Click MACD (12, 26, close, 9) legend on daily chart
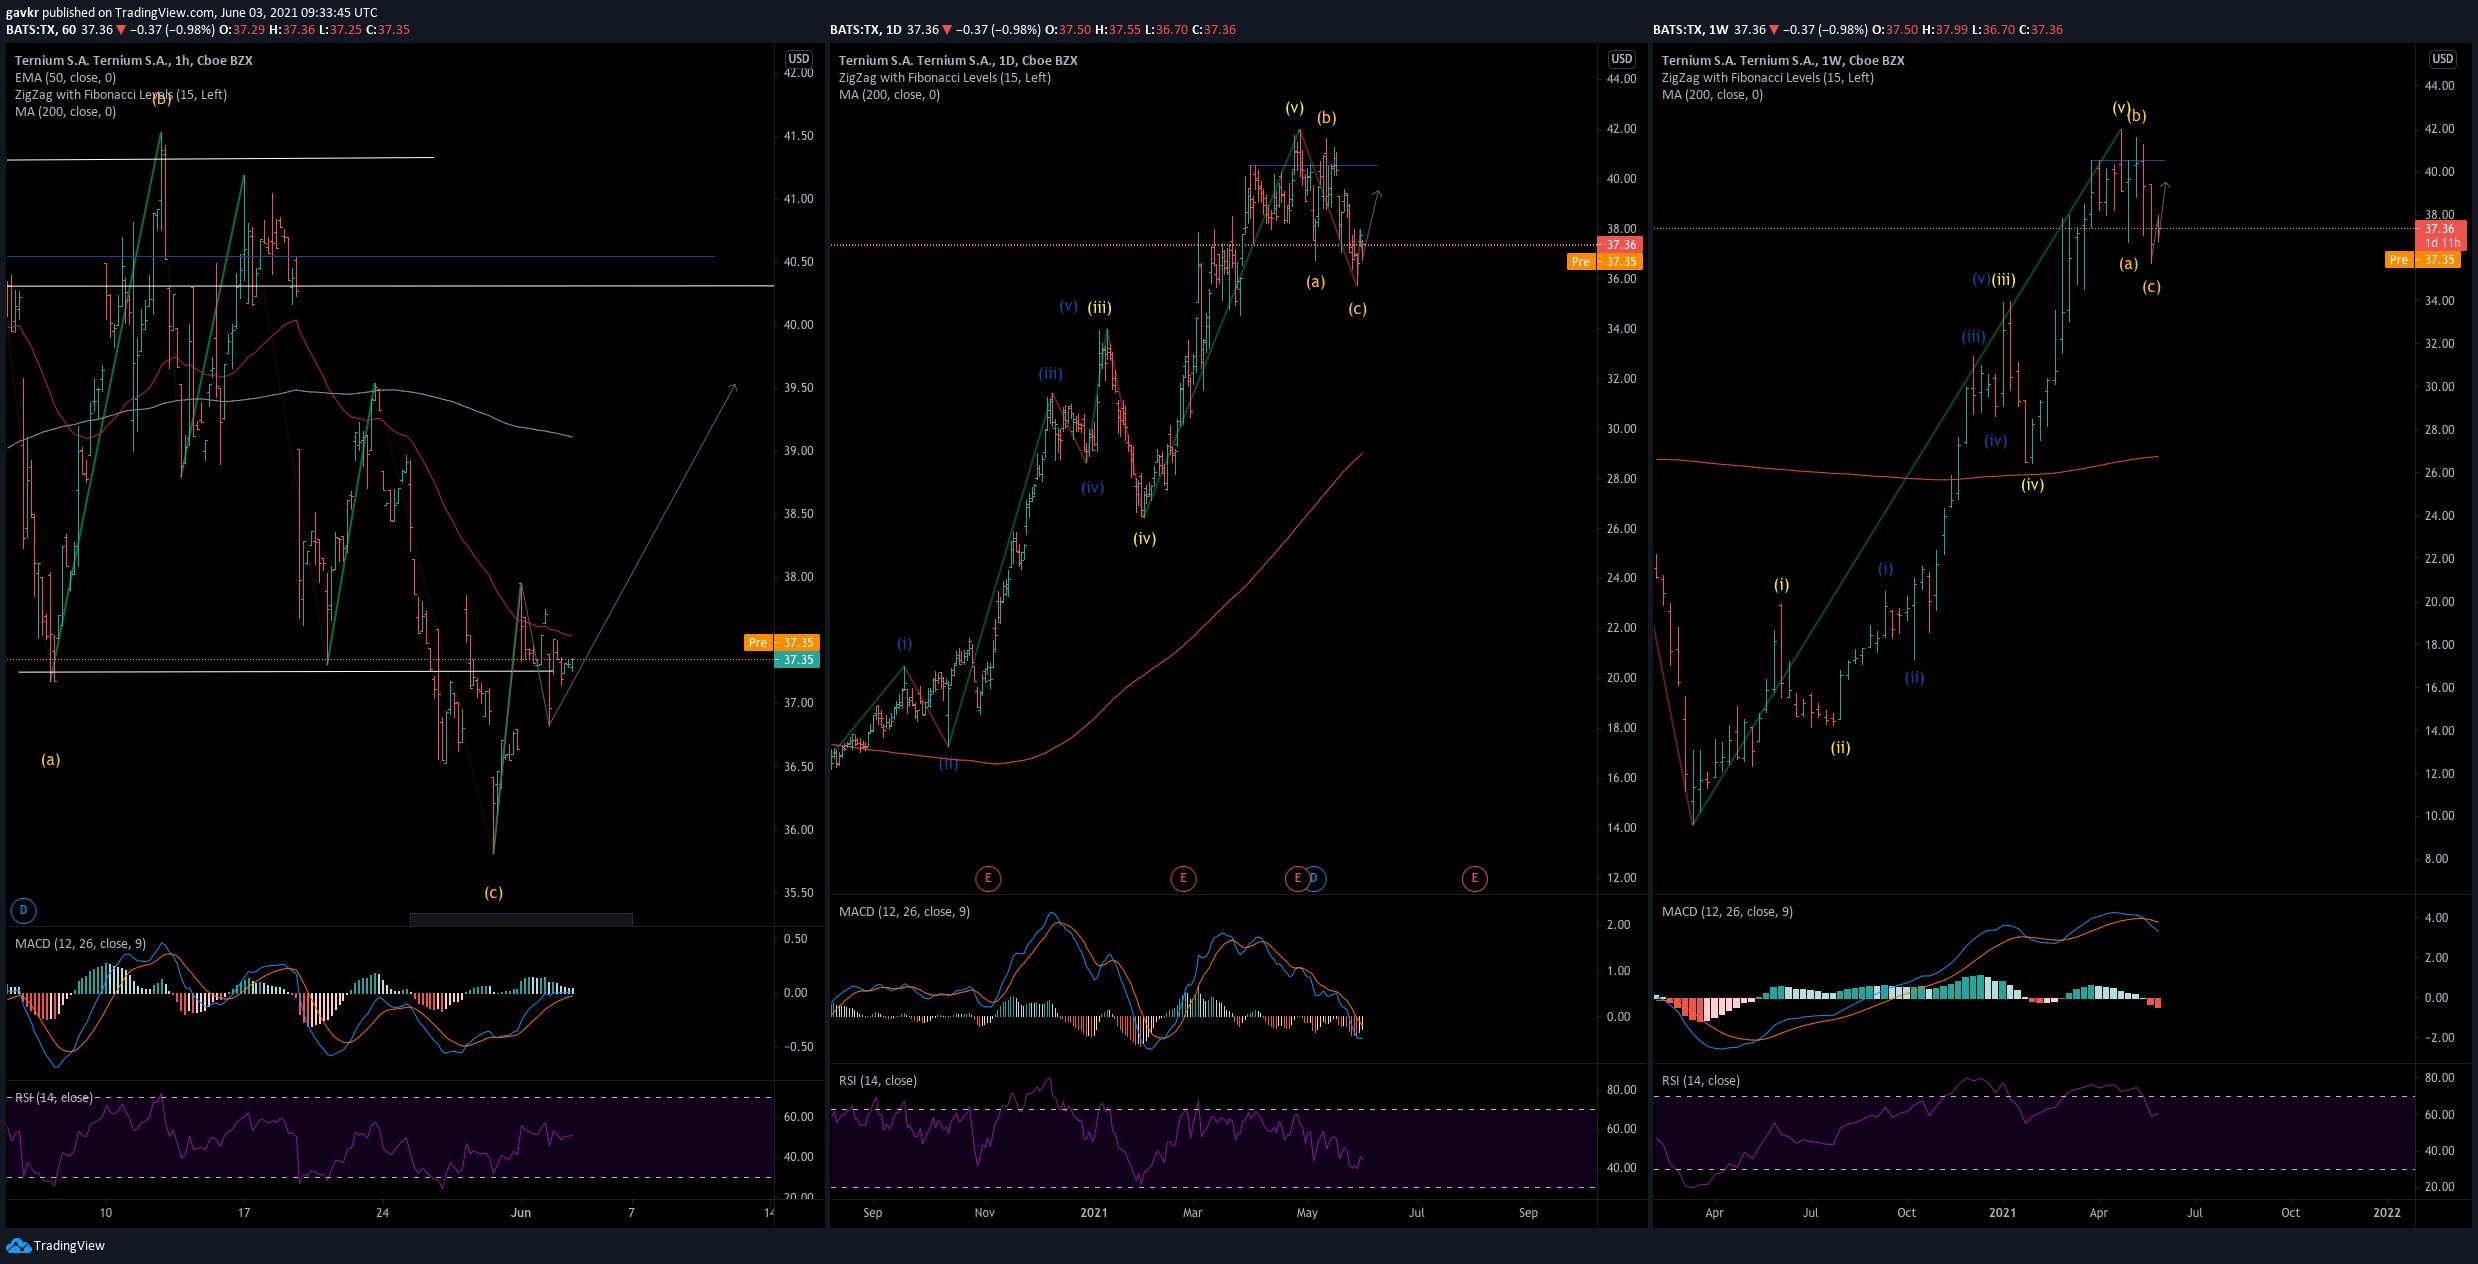 (x=904, y=911)
